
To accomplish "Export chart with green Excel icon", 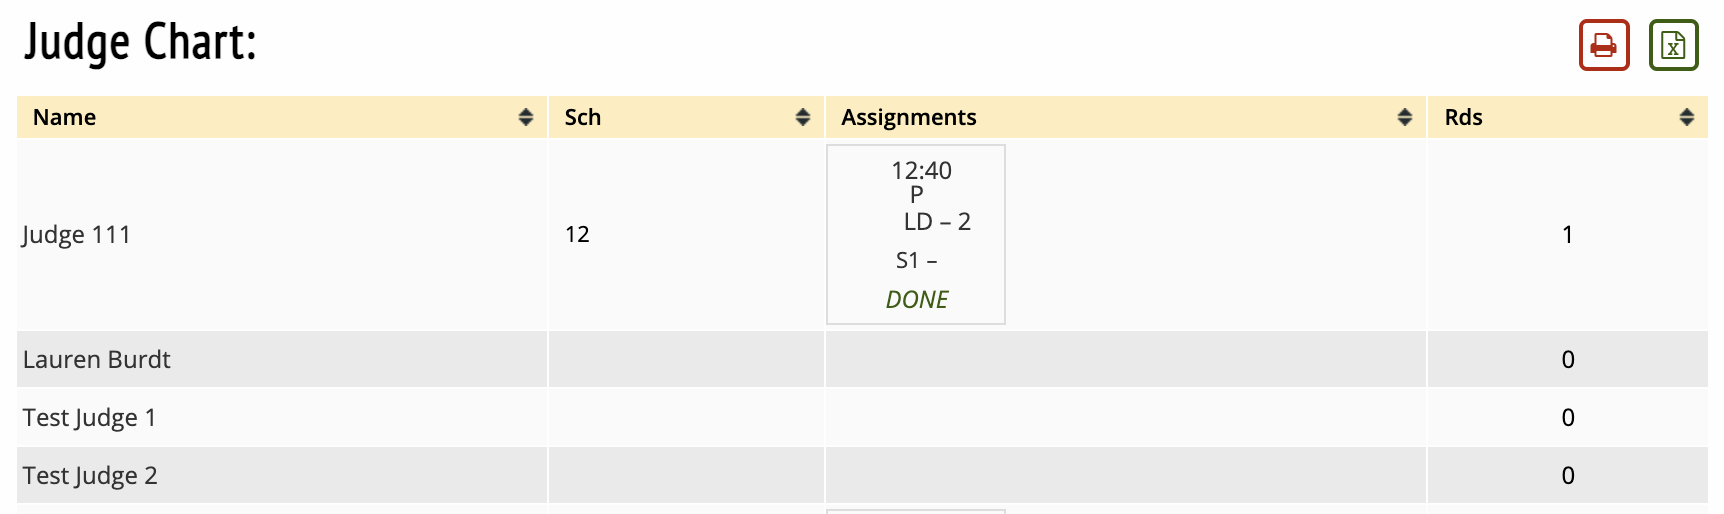I will 1673,45.
